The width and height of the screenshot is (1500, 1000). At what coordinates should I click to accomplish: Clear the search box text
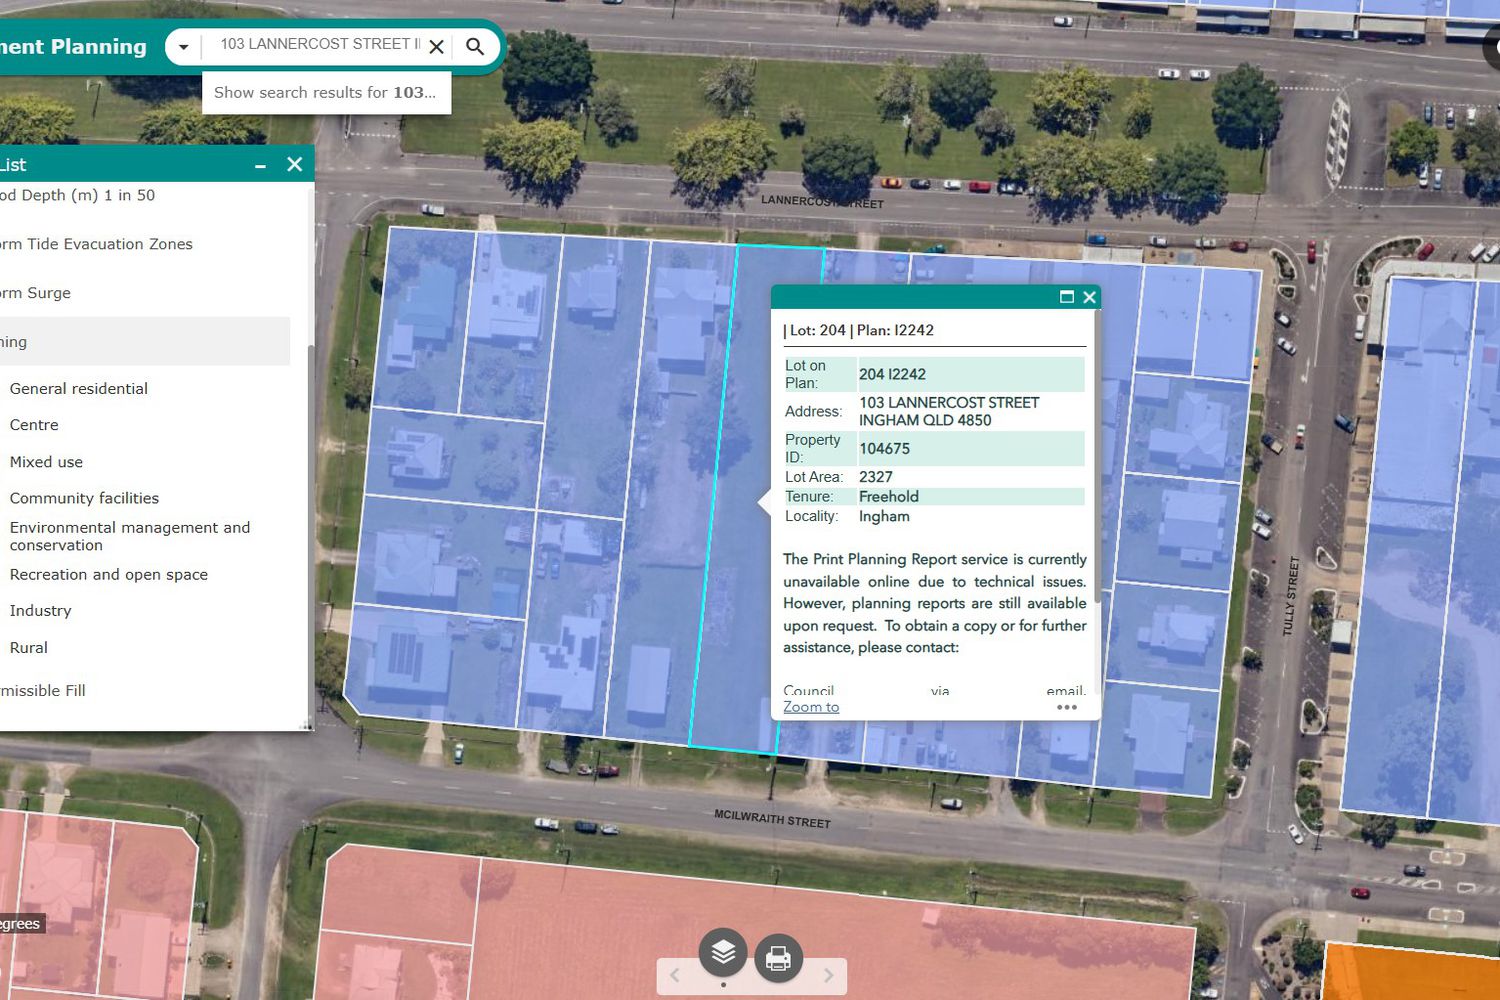coord(437,47)
